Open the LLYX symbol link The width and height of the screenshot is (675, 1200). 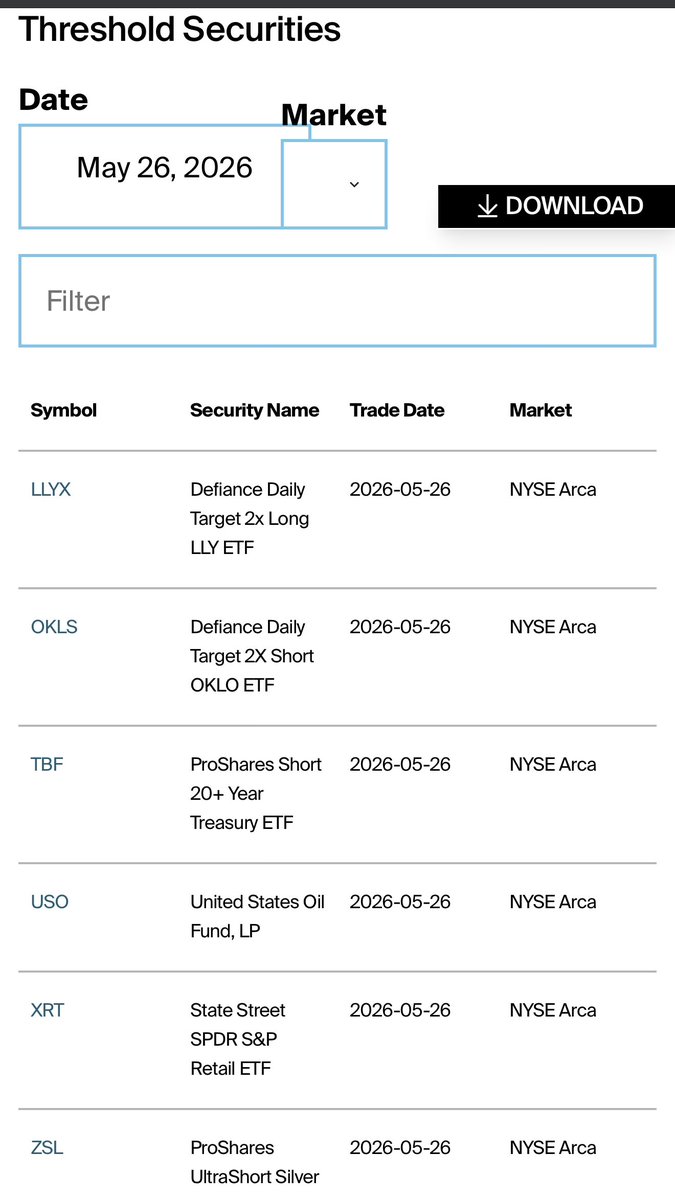point(51,490)
